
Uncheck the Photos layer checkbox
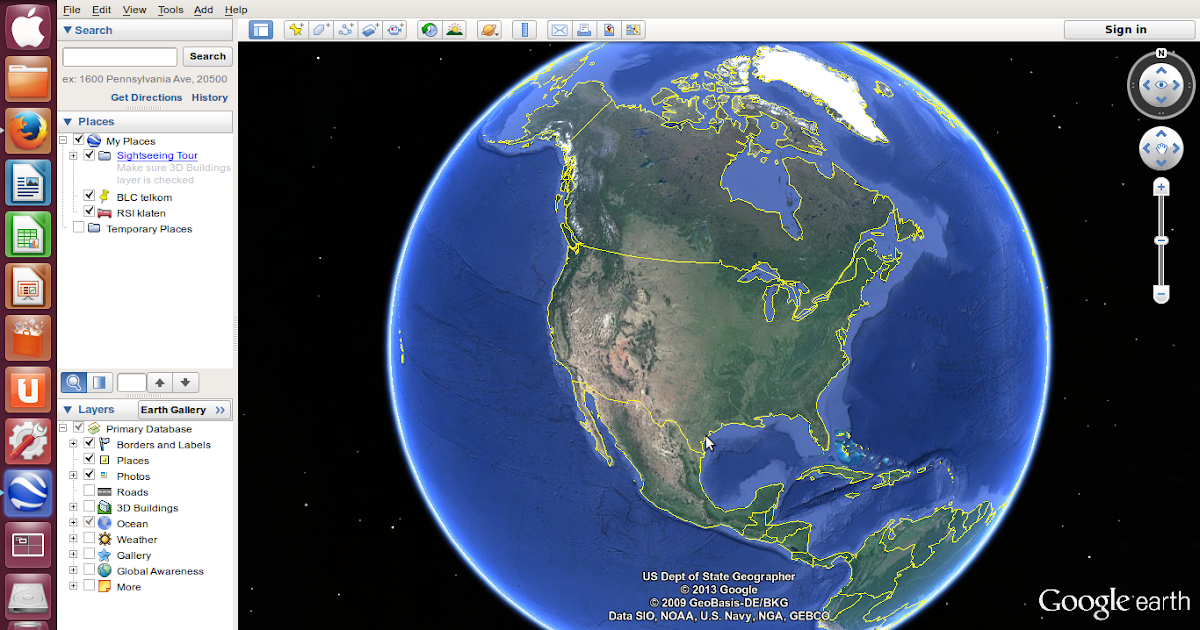90,475
